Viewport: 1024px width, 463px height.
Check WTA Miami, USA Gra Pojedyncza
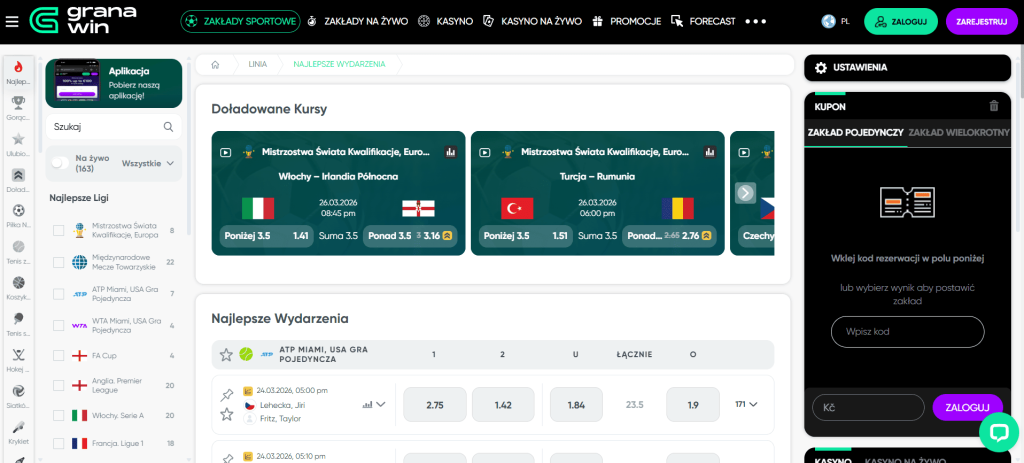pos(59,325)
